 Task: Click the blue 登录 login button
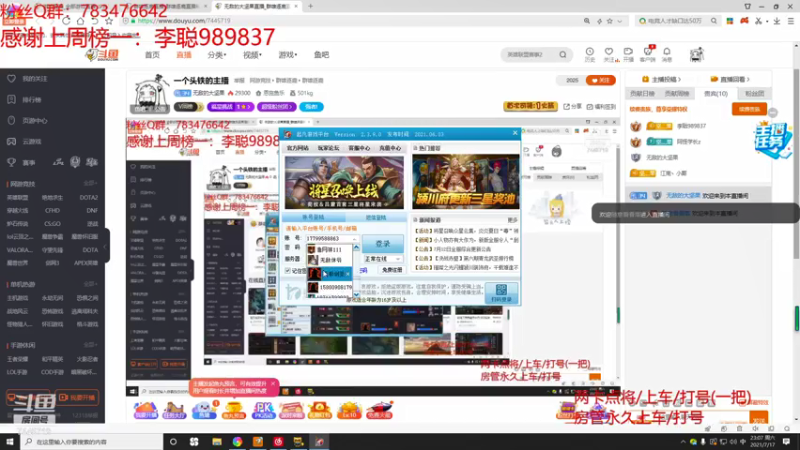click(383, 244)
